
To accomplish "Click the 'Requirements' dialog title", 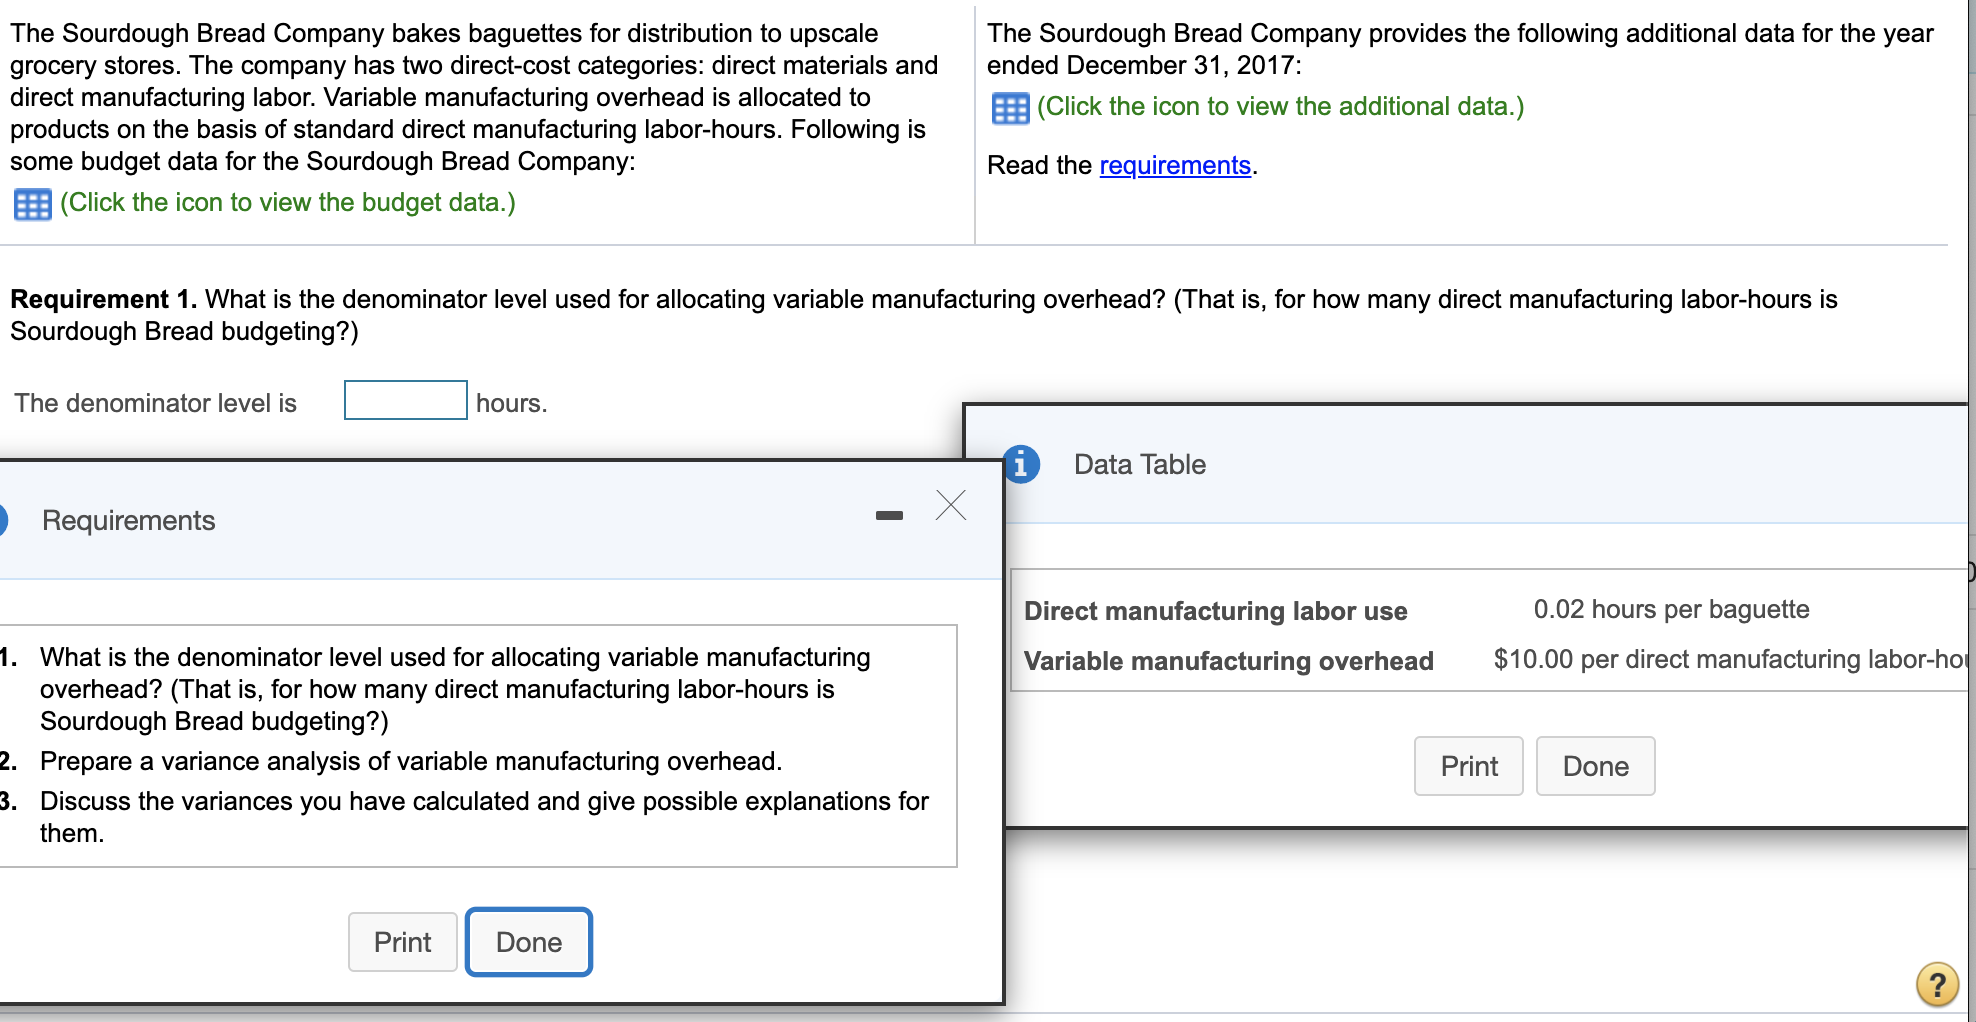I will [129, 520].
